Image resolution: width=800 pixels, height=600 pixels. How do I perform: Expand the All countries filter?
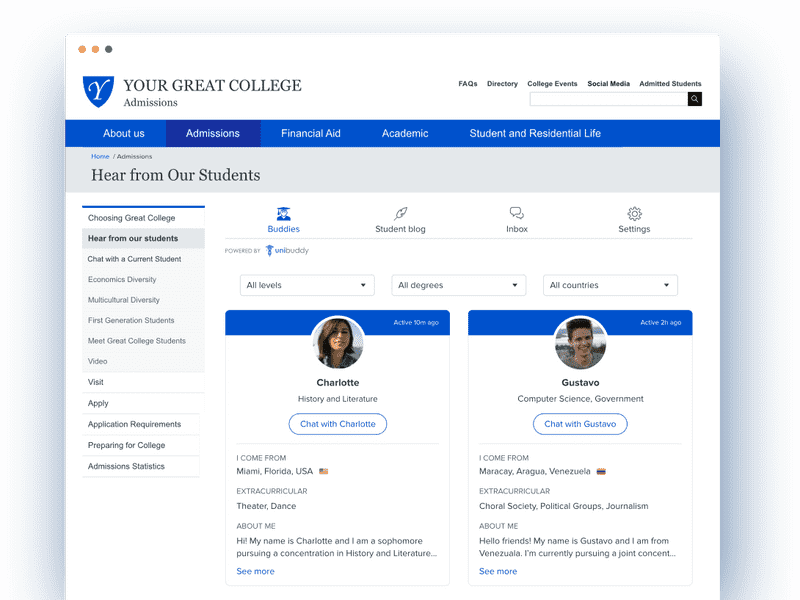(x=610, y=285)
